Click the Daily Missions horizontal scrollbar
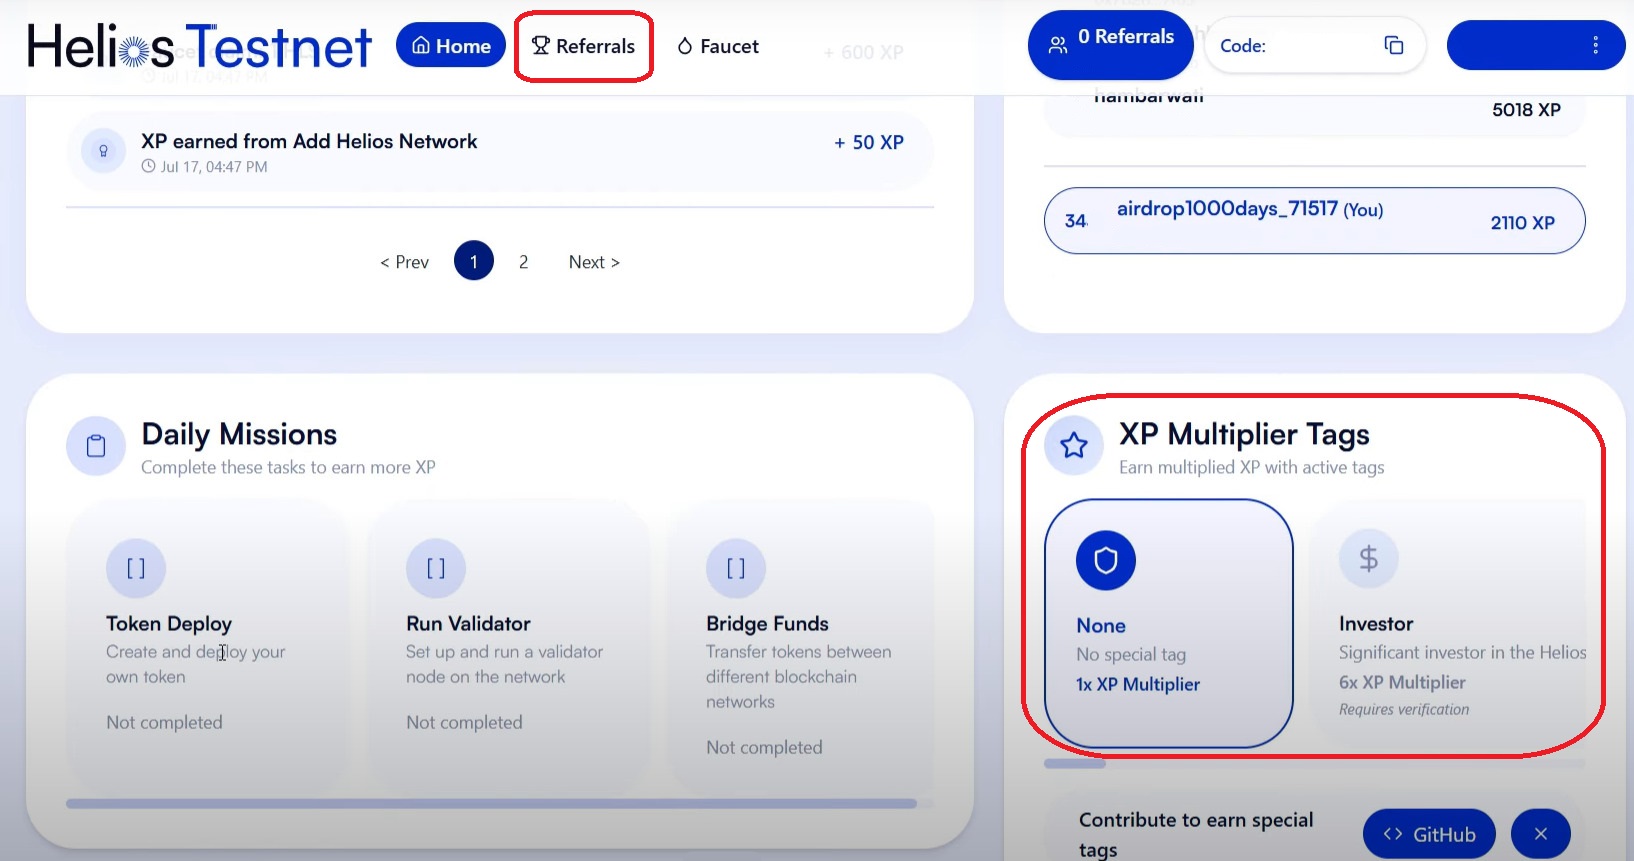1634x861 pixels. coord(491,803)
